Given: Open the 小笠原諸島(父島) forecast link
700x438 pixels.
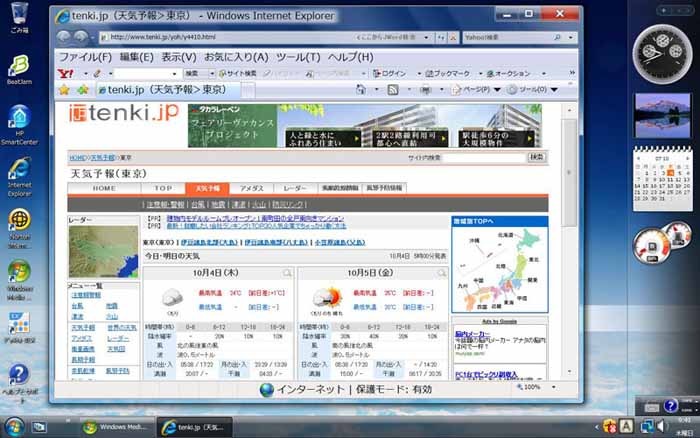Looking at the screenshot, I should point(340,242).
